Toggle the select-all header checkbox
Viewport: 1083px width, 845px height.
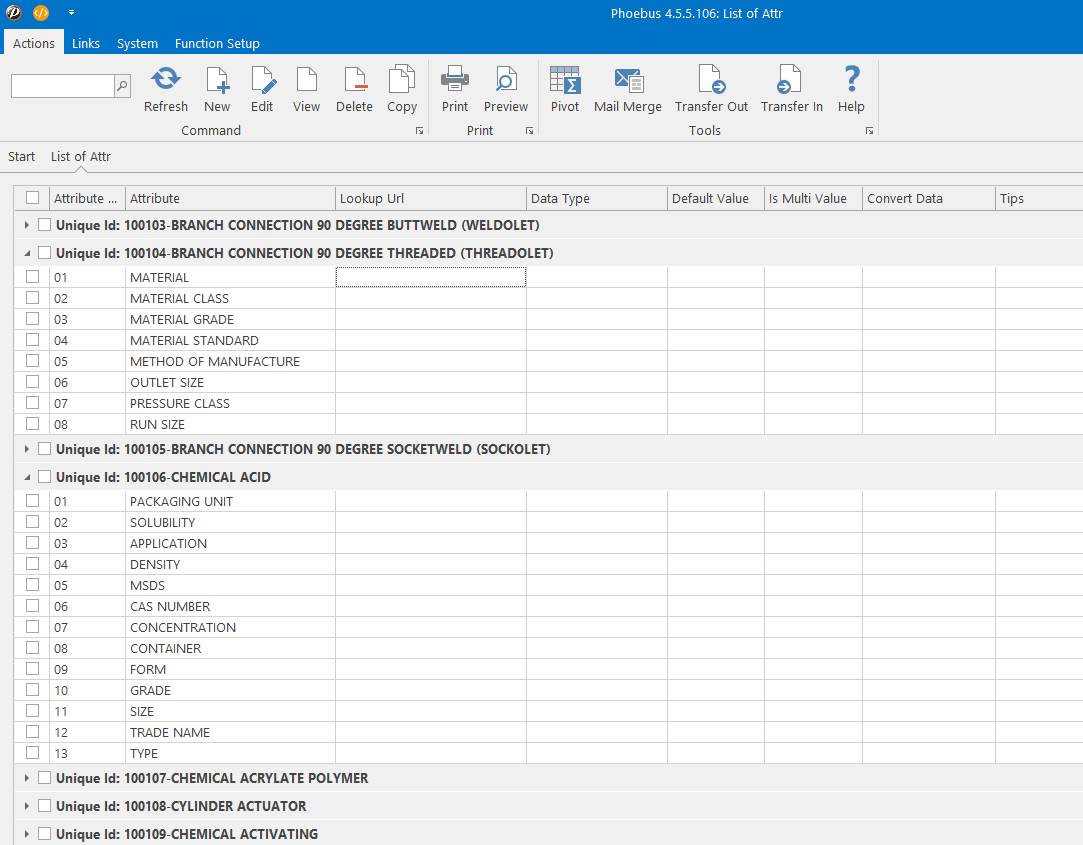pos(32,198)
